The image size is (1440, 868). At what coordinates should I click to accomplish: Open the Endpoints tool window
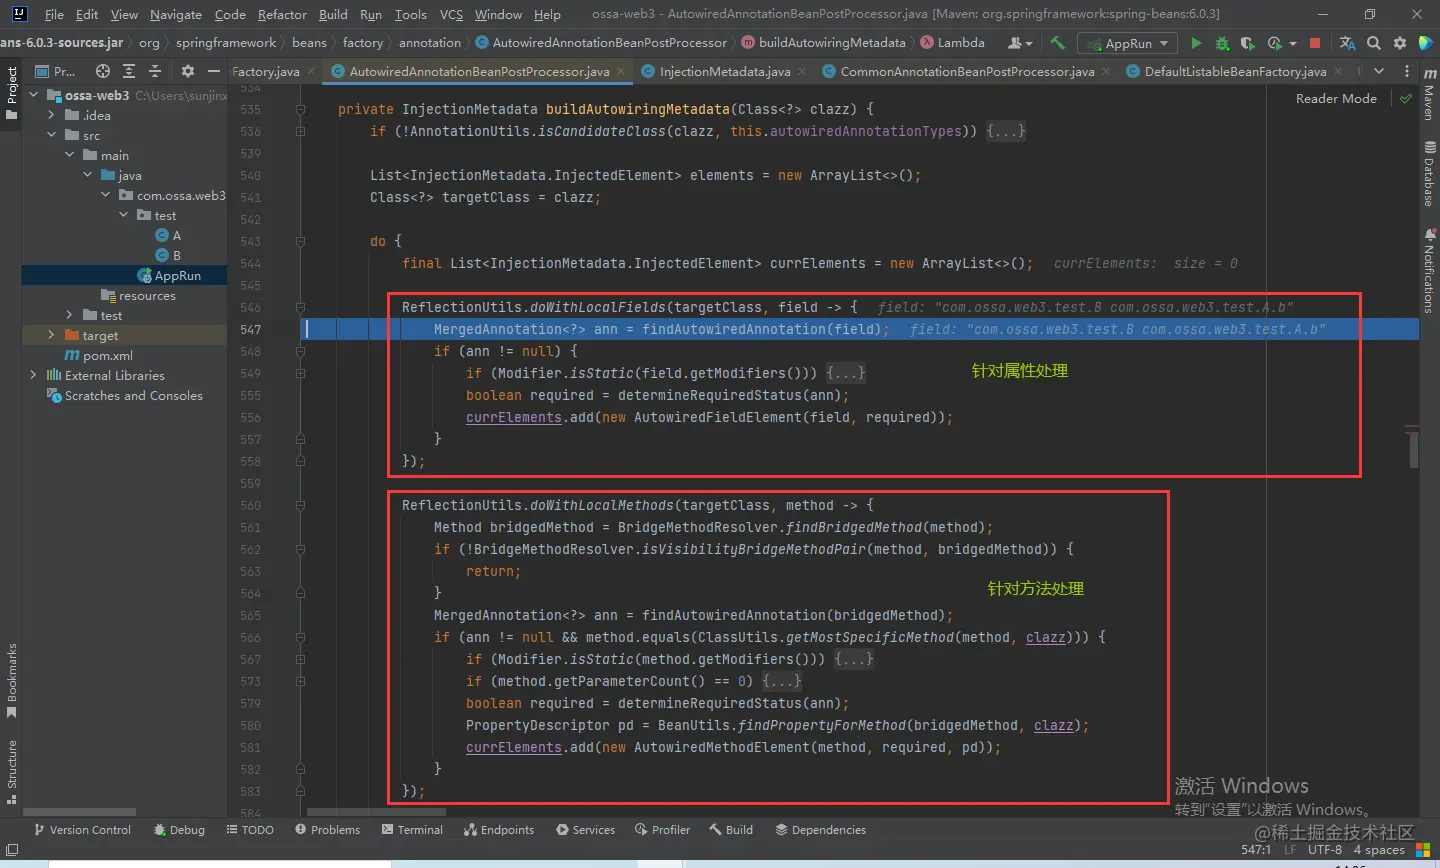[499, 830]
